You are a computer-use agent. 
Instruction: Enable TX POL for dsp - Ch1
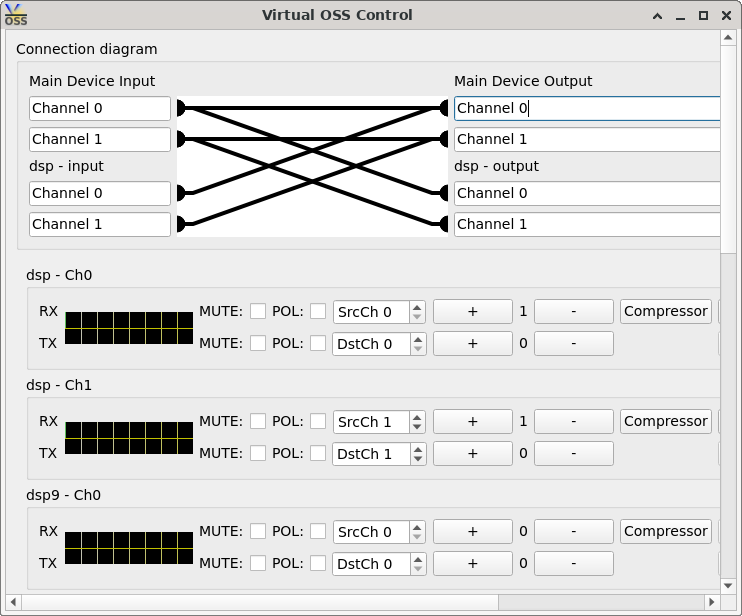pos(318,453)
